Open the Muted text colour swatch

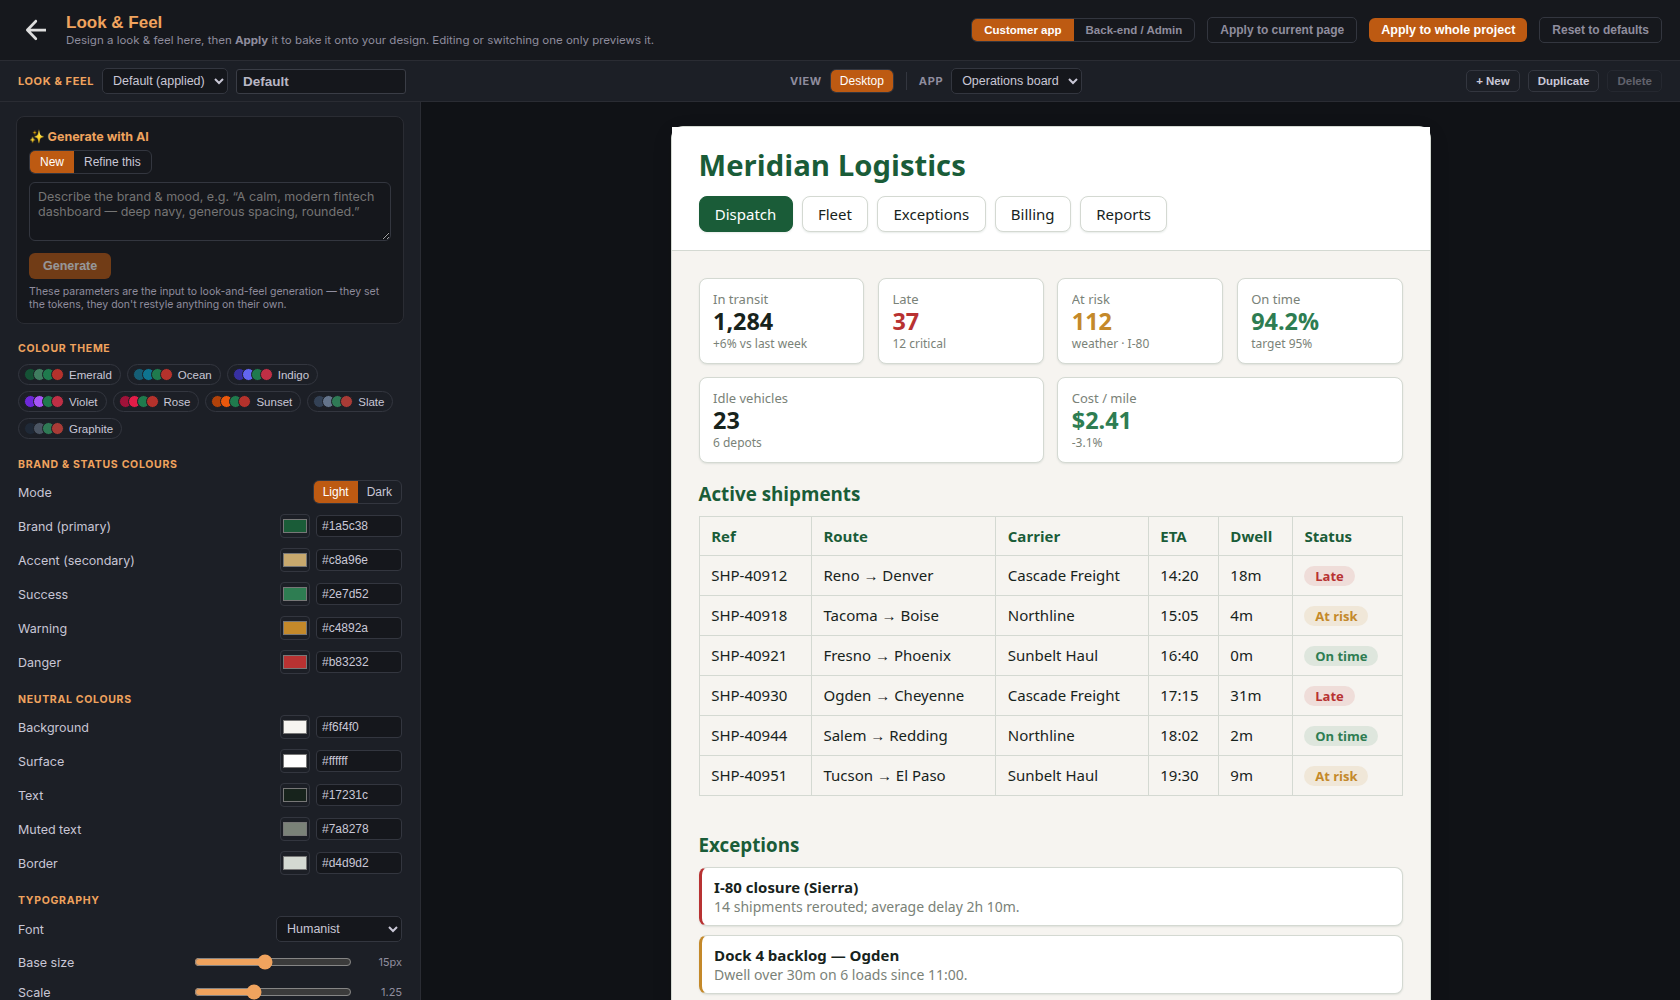click(295, 829)
